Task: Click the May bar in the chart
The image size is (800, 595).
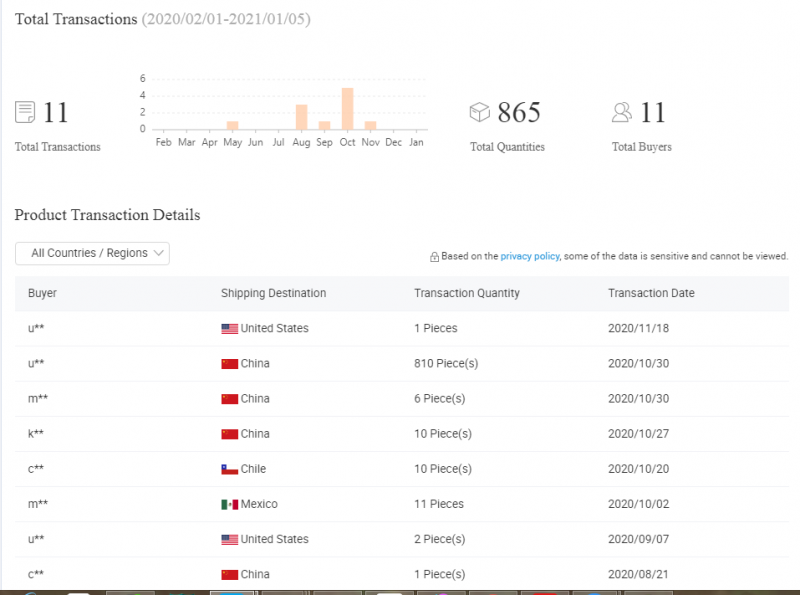Action: 232,125
